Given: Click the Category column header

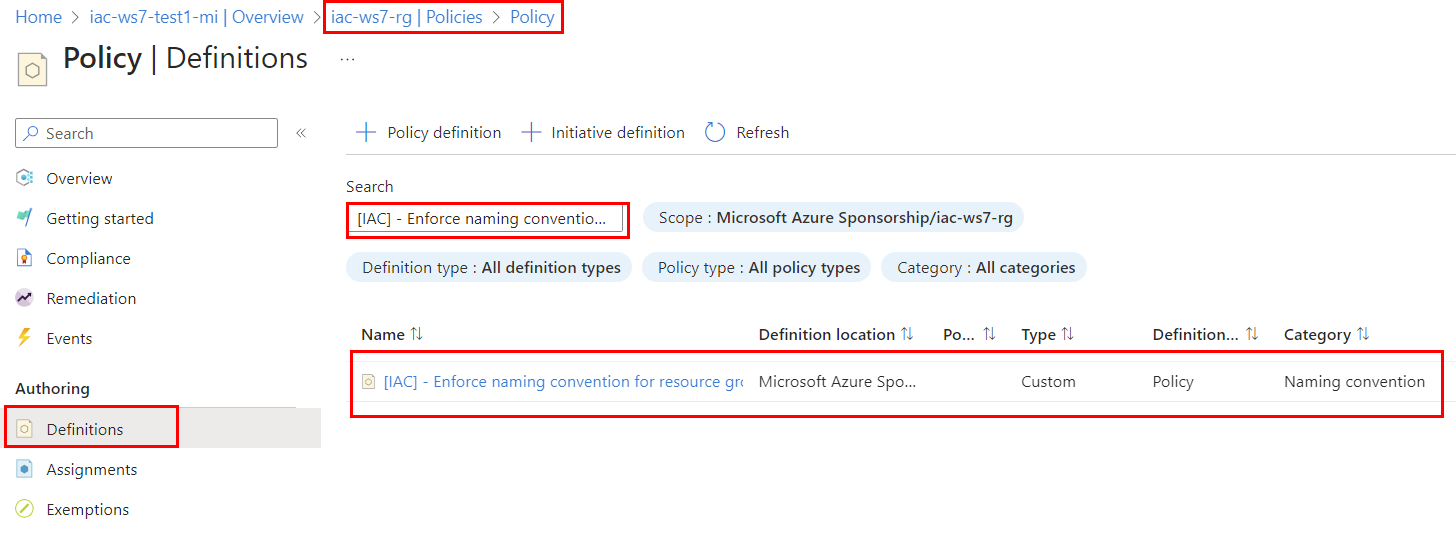Looking at the screenshot, I should (1317, 334).
